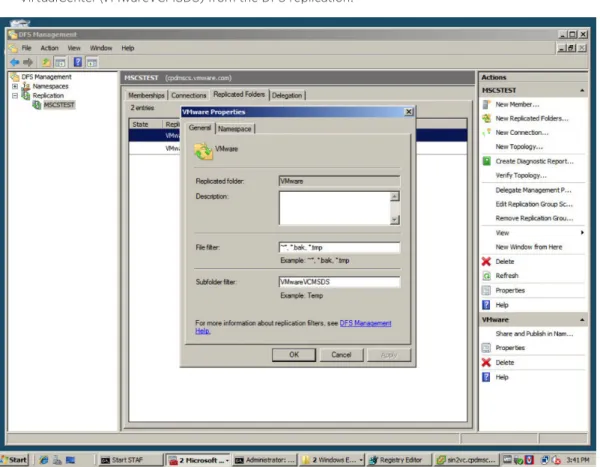This screenshot has height=467, width=600.
Task: Click the Help icon under MSCSTEST actions
Action: click(486, 305)
